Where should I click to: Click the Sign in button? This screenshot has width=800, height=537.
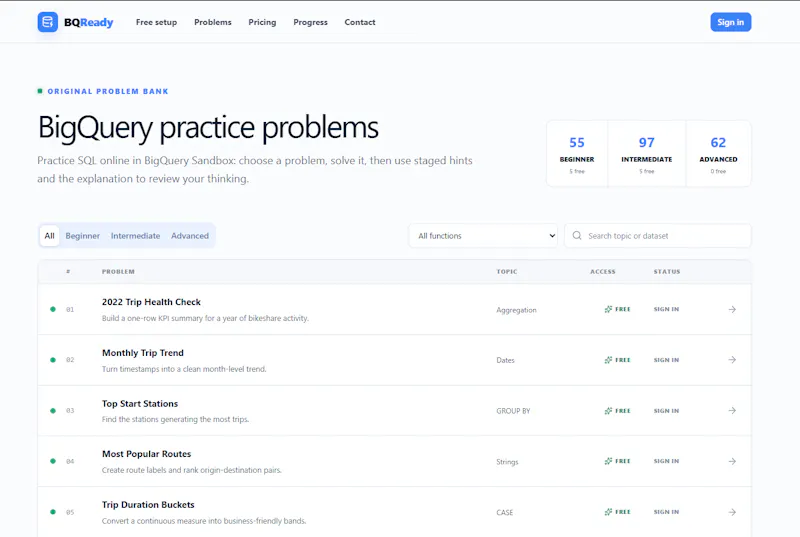point(731,22)
